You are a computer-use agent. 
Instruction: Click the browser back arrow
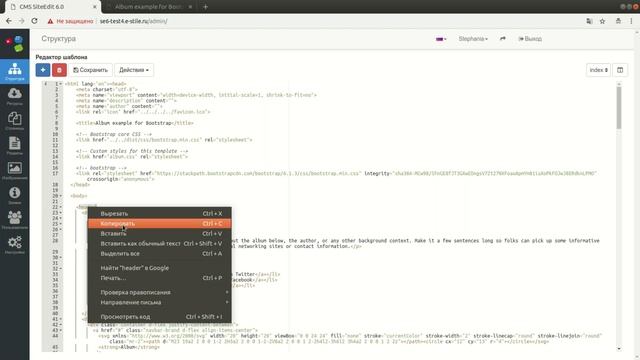9,21
